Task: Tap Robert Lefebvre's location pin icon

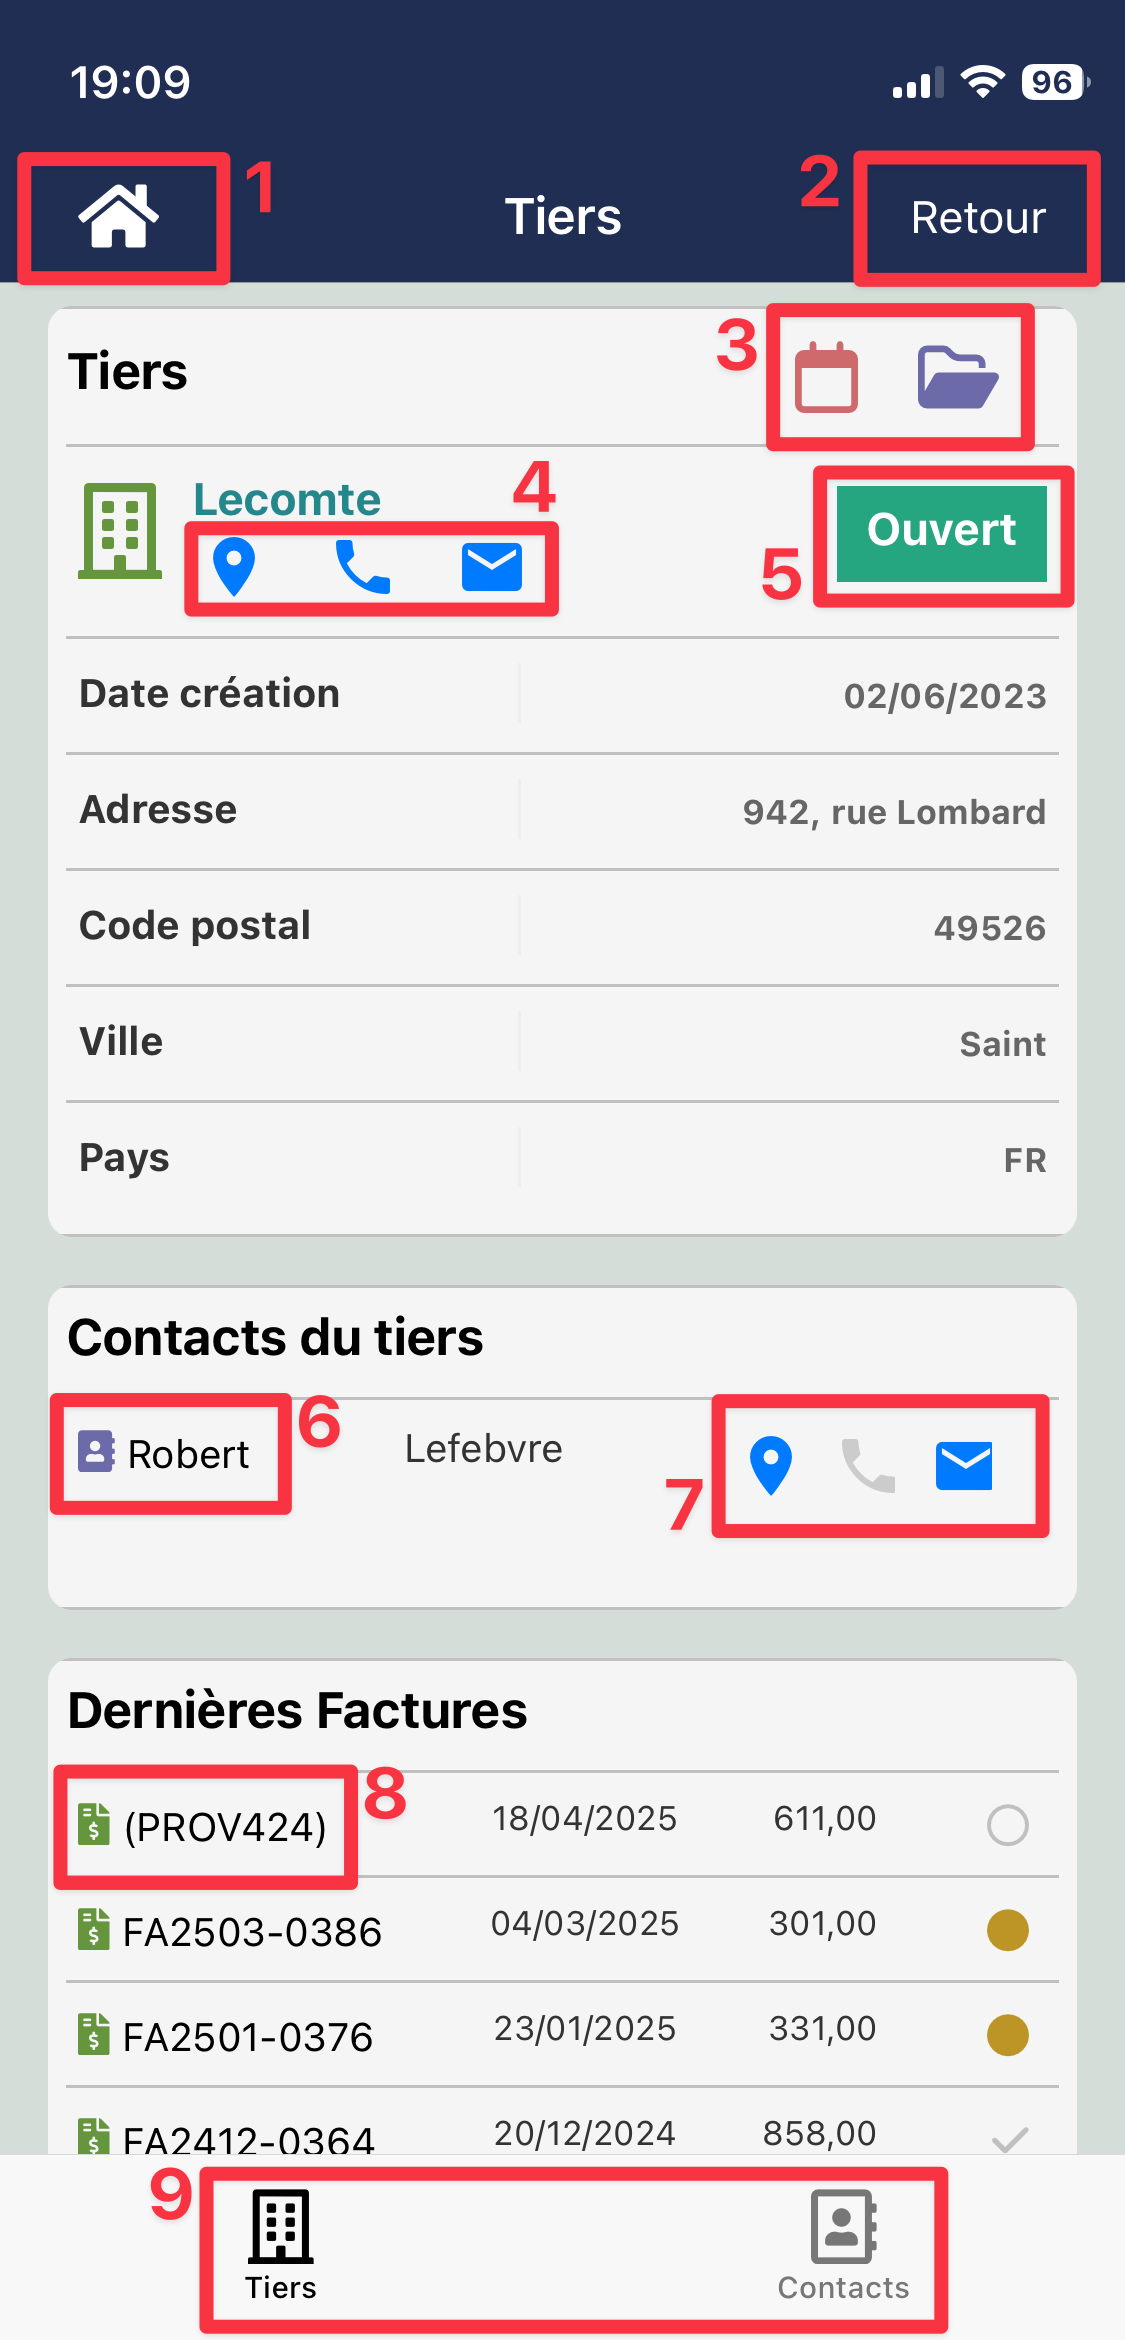Action: 771,1466
